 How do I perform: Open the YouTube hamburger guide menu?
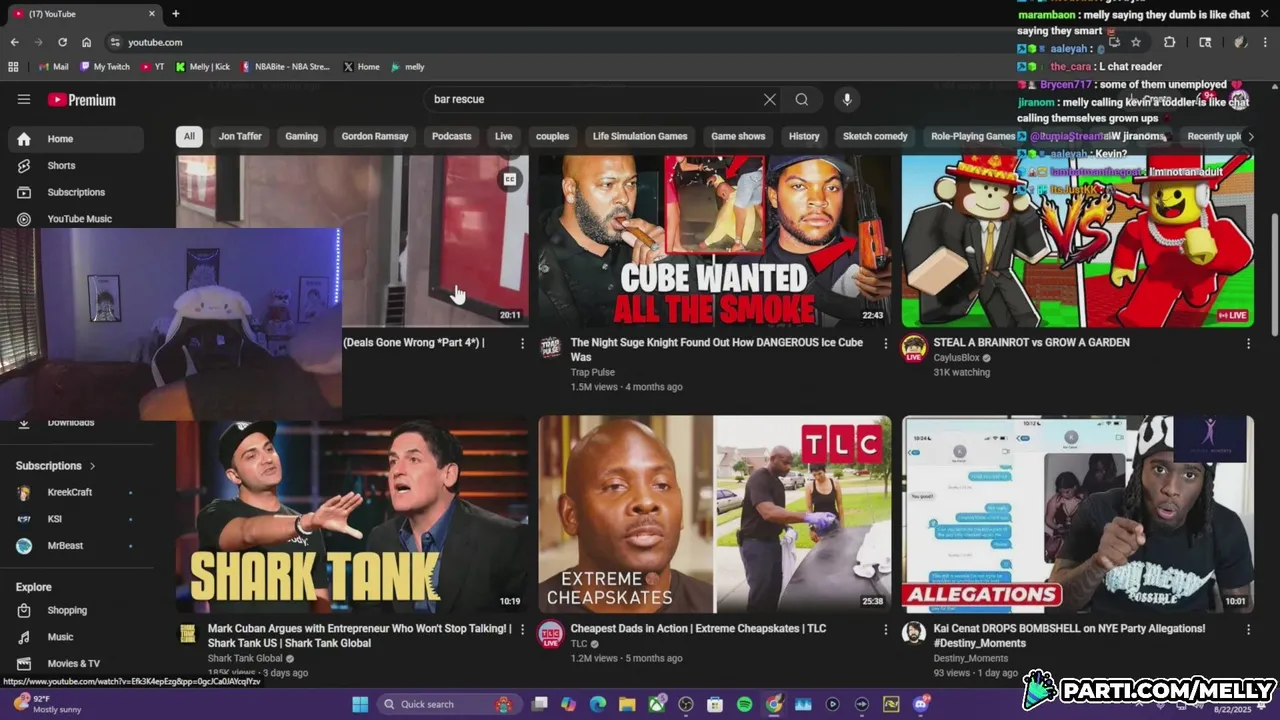[x=24, y=99]
